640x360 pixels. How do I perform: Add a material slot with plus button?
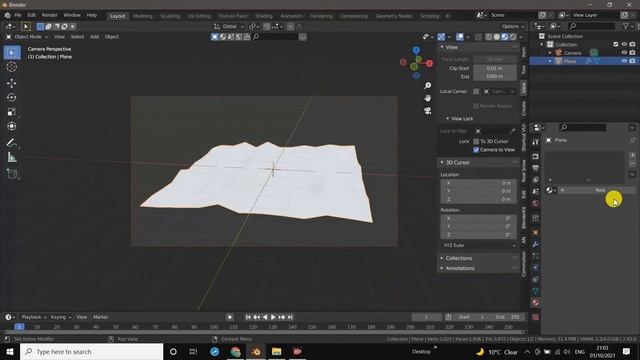point(632,155)
